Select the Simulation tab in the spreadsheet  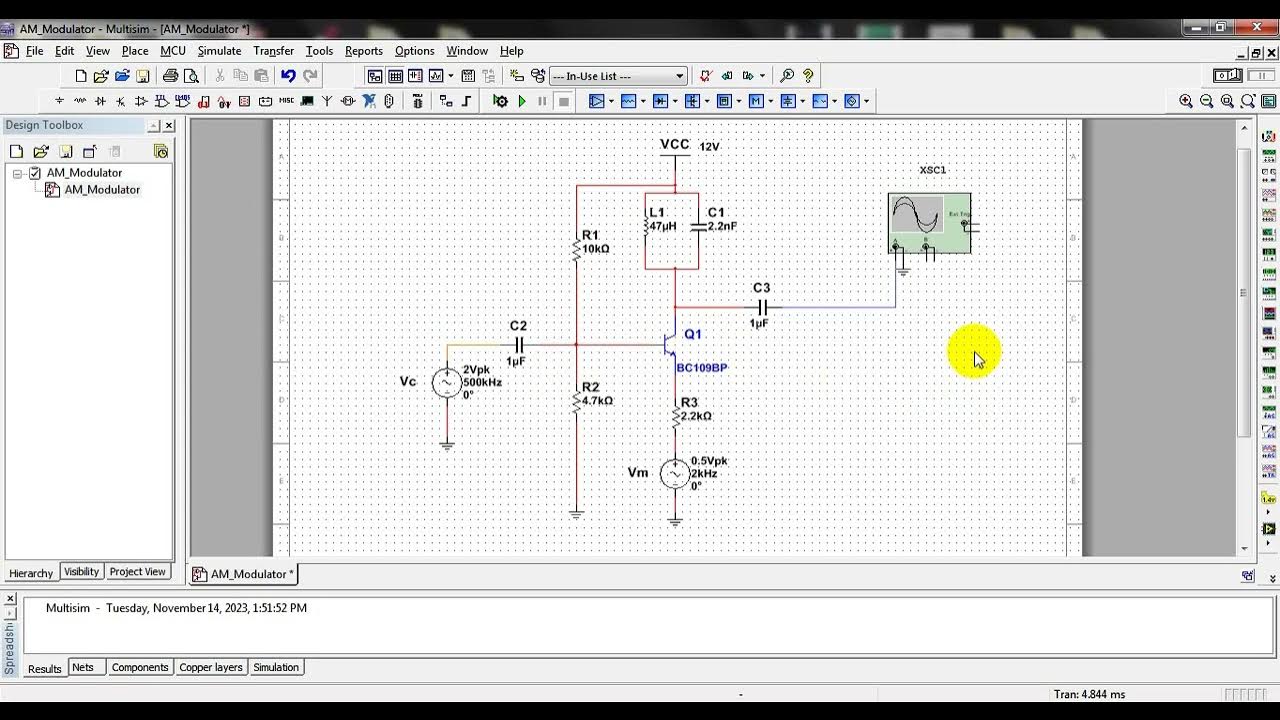click(x=276, y=667)
